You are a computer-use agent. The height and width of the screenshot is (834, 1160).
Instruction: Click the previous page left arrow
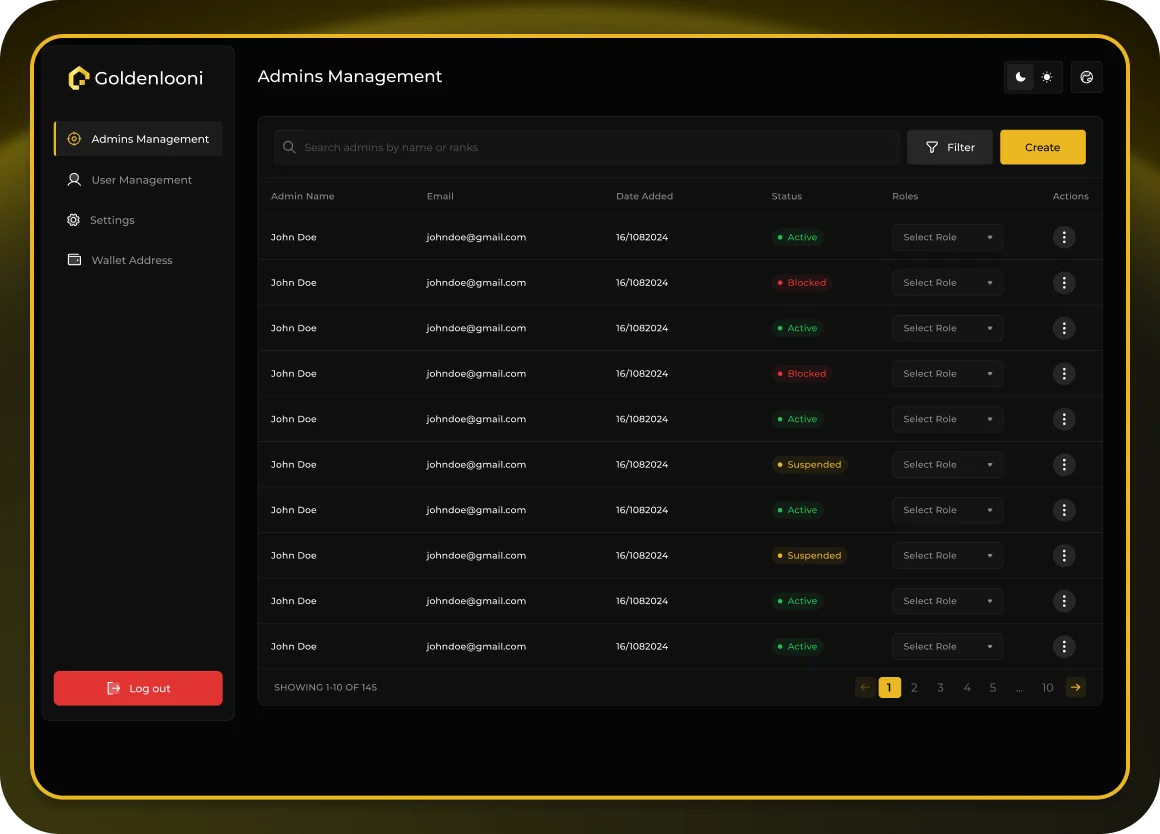click(x=865, y=687)
